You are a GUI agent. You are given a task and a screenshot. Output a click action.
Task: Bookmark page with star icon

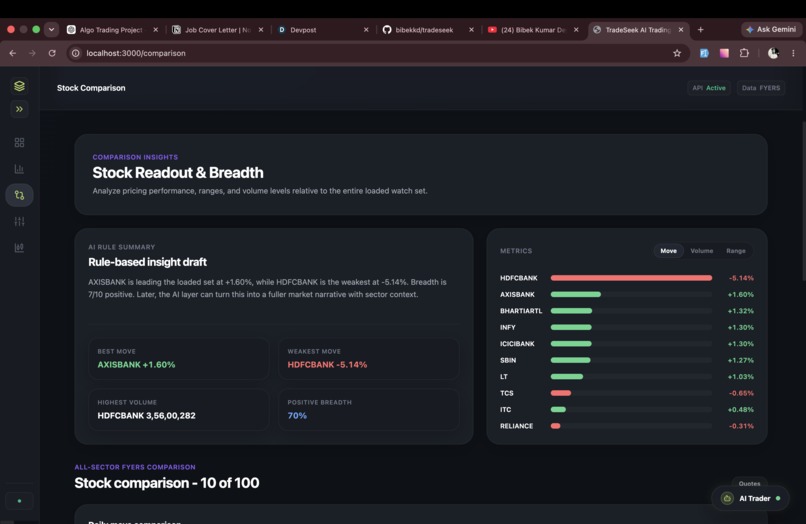pos(677,53)
